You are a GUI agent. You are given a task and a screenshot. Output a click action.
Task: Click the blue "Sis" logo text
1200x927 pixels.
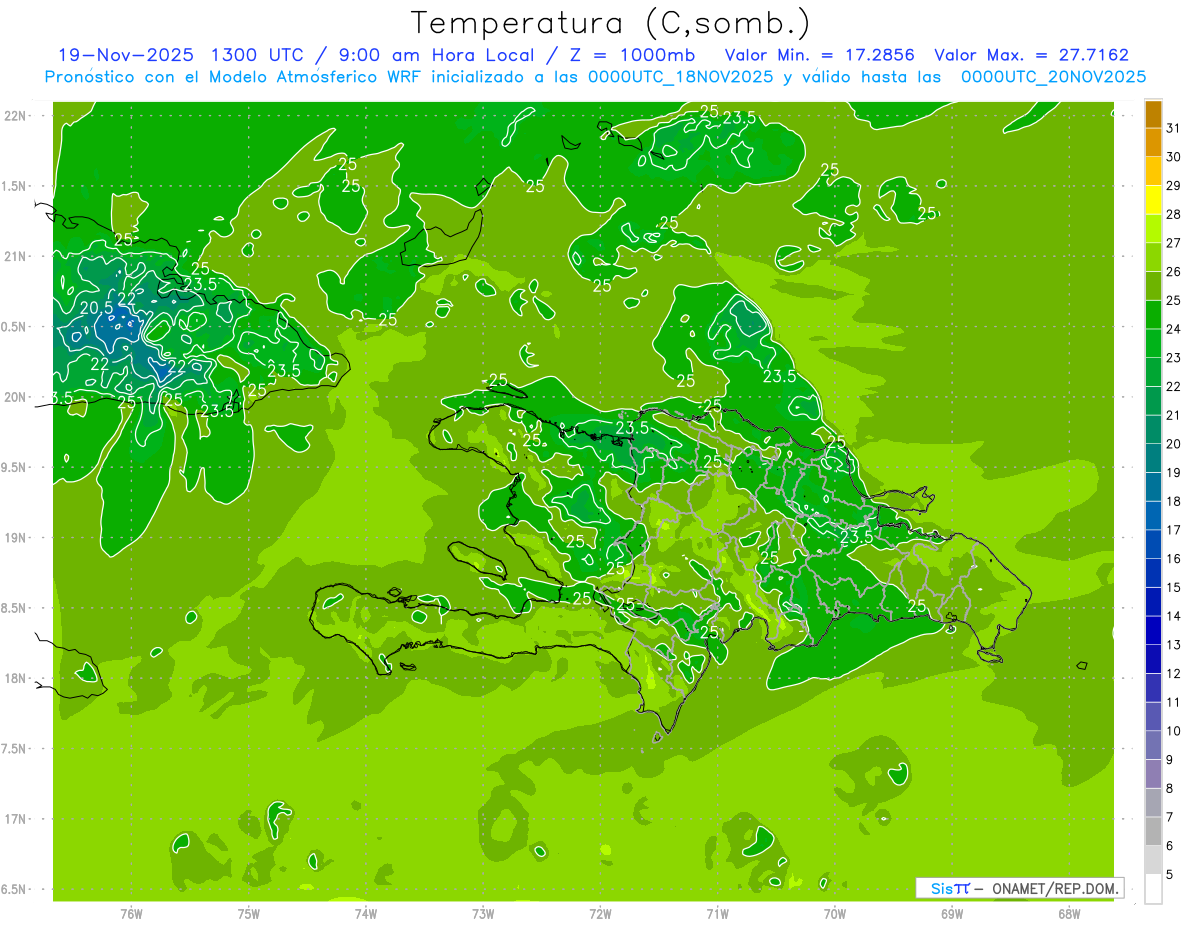click(942, 888)
